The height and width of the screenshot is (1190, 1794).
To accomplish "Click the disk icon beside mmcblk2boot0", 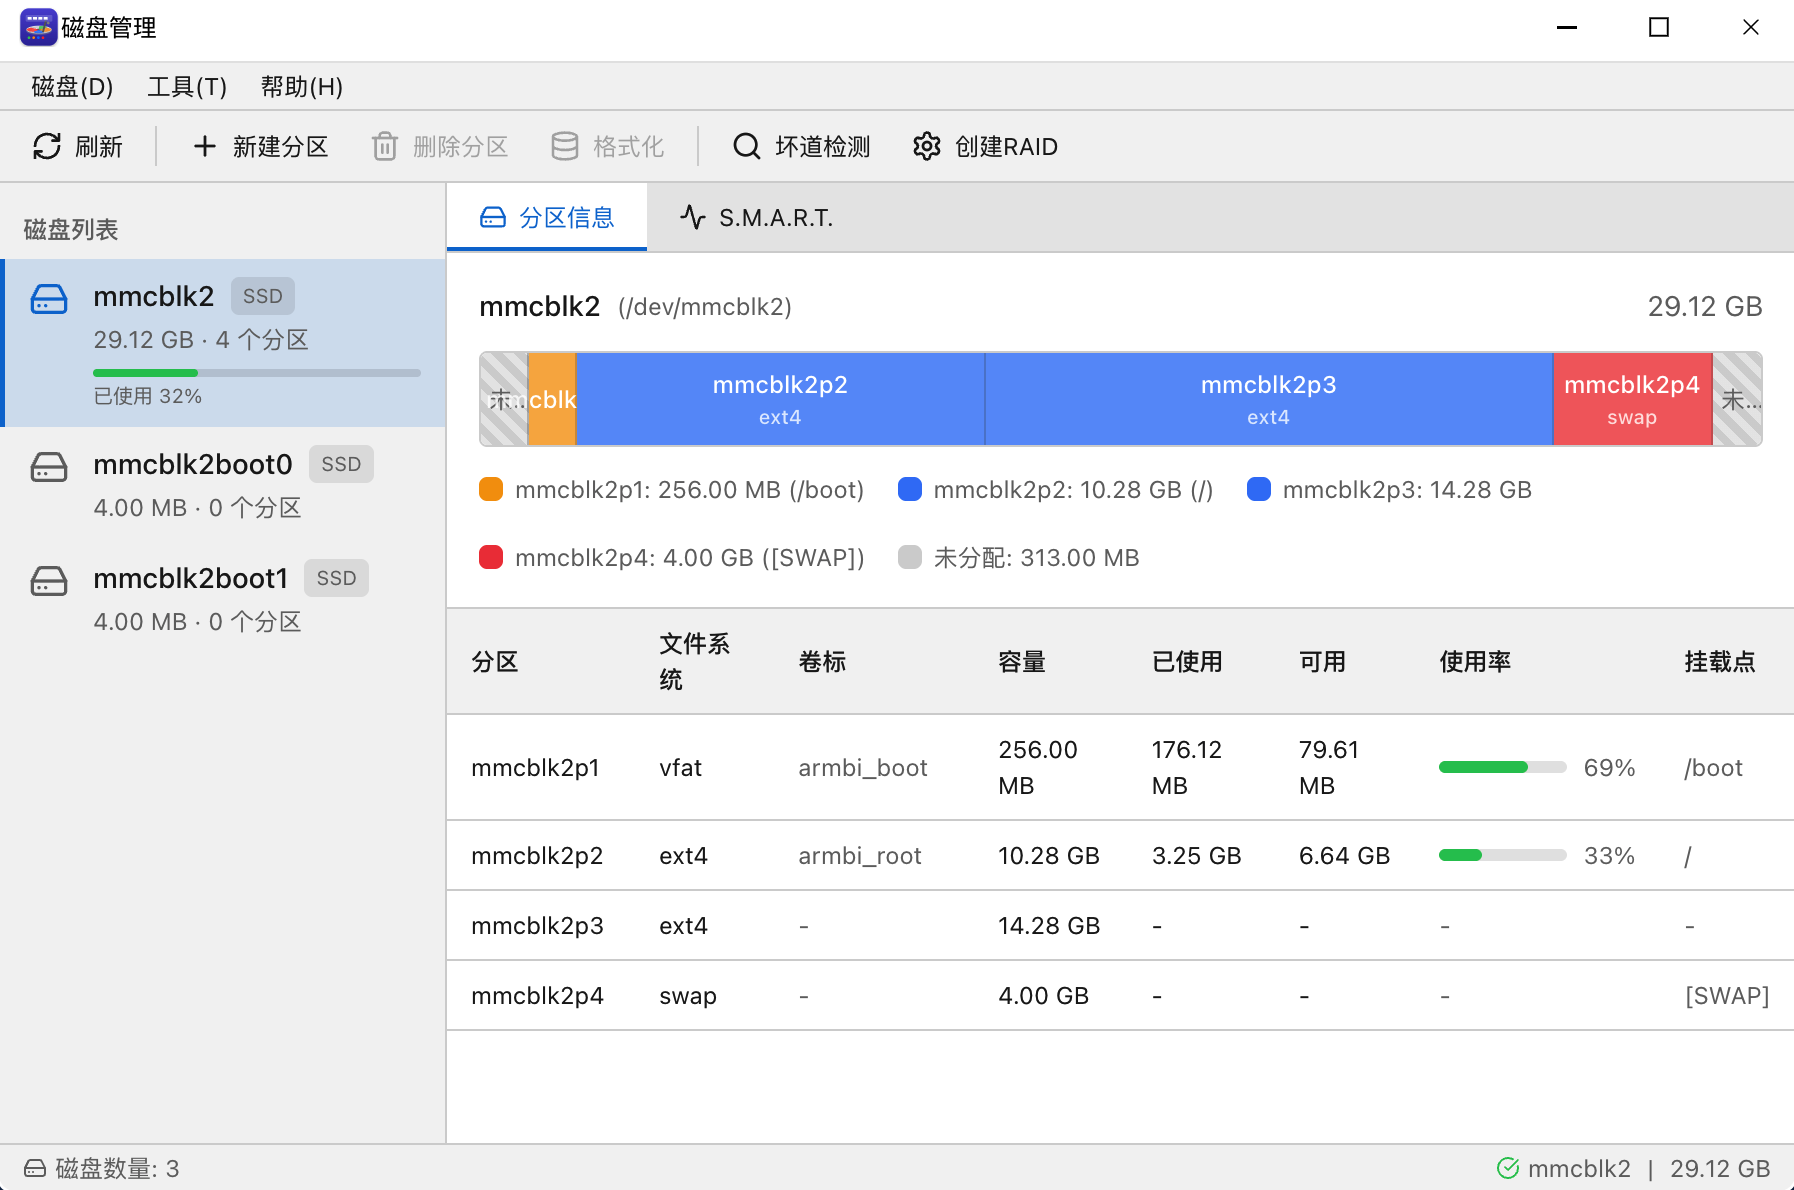I will tap(49, 466).
